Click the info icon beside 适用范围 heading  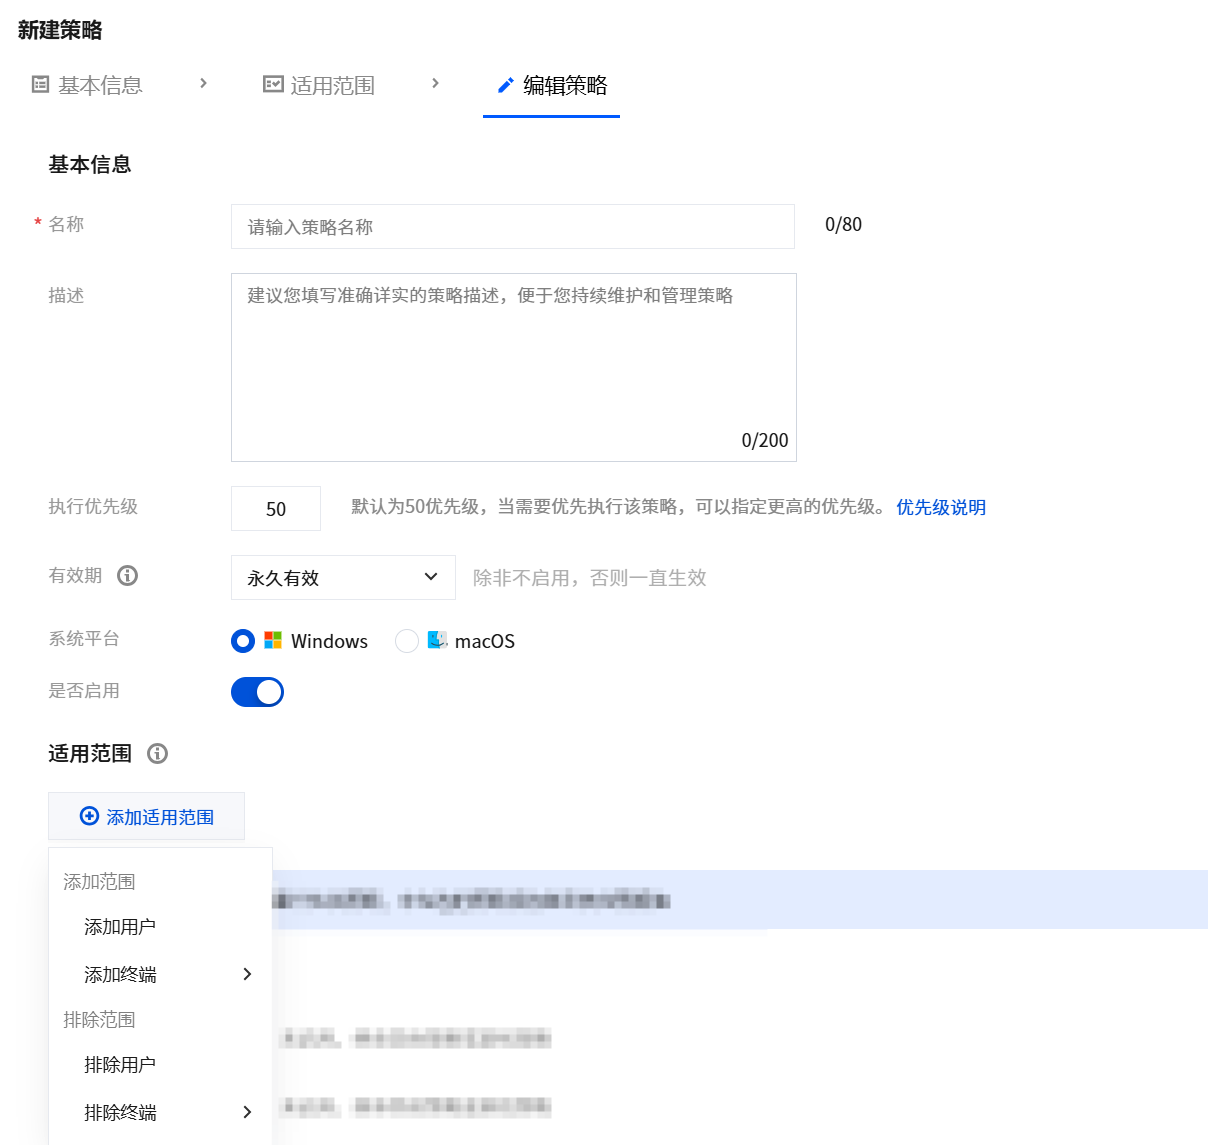click(x=157, y=753)
